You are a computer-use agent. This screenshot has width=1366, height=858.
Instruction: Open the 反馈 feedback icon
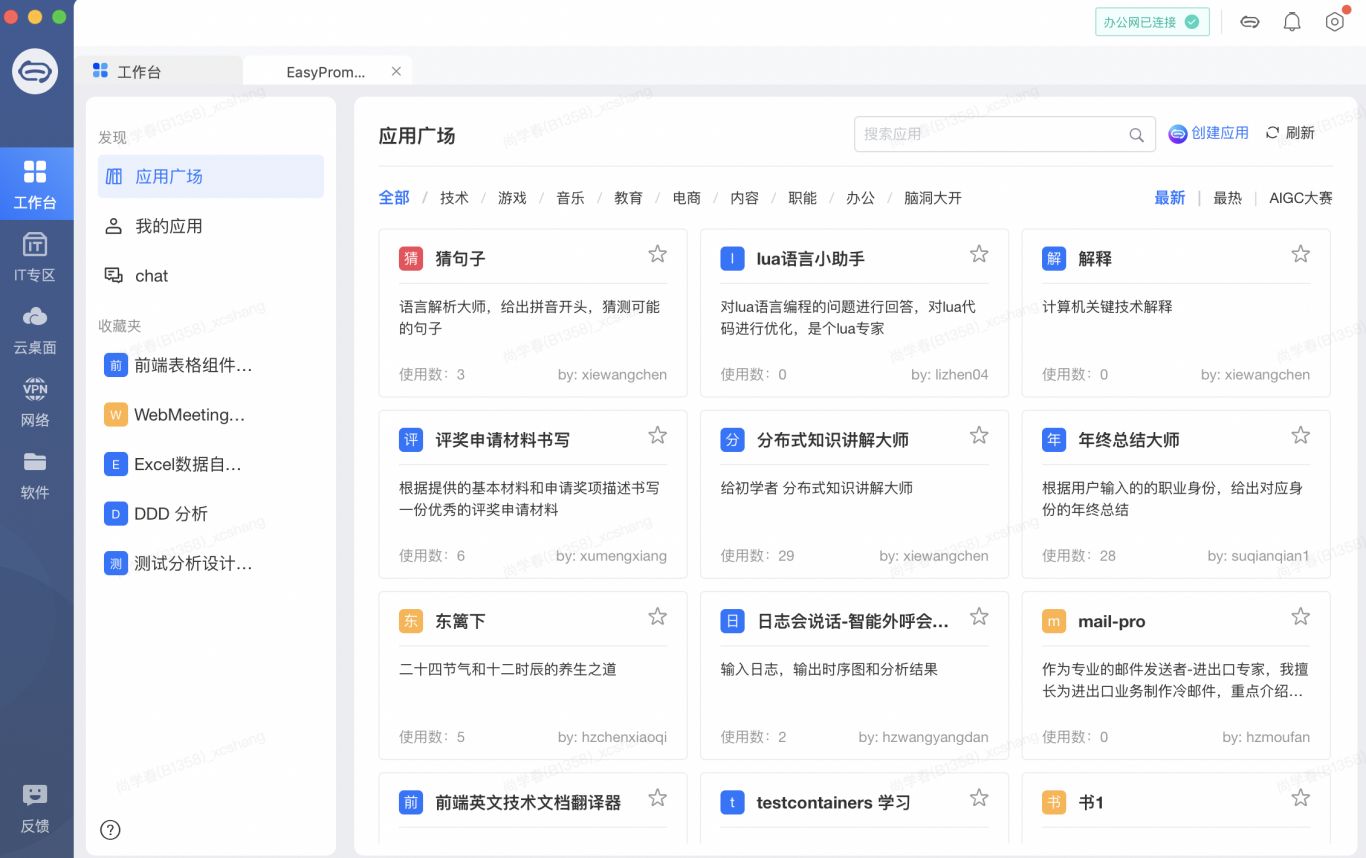[x=35, y=807]
